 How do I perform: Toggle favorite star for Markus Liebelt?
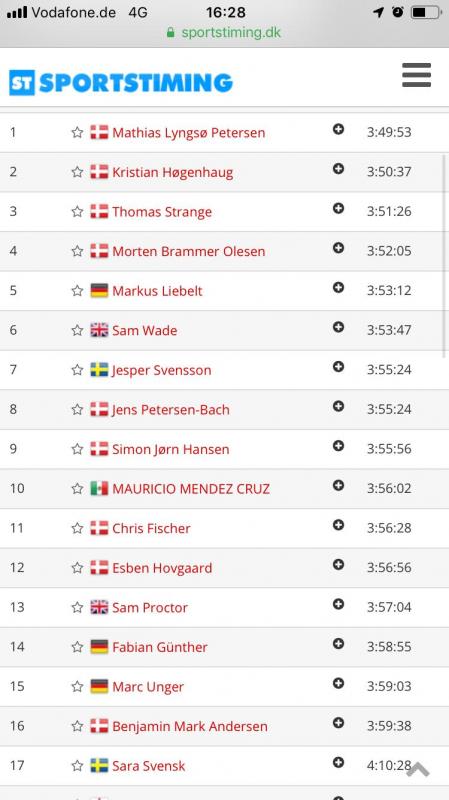pos(77,291)
